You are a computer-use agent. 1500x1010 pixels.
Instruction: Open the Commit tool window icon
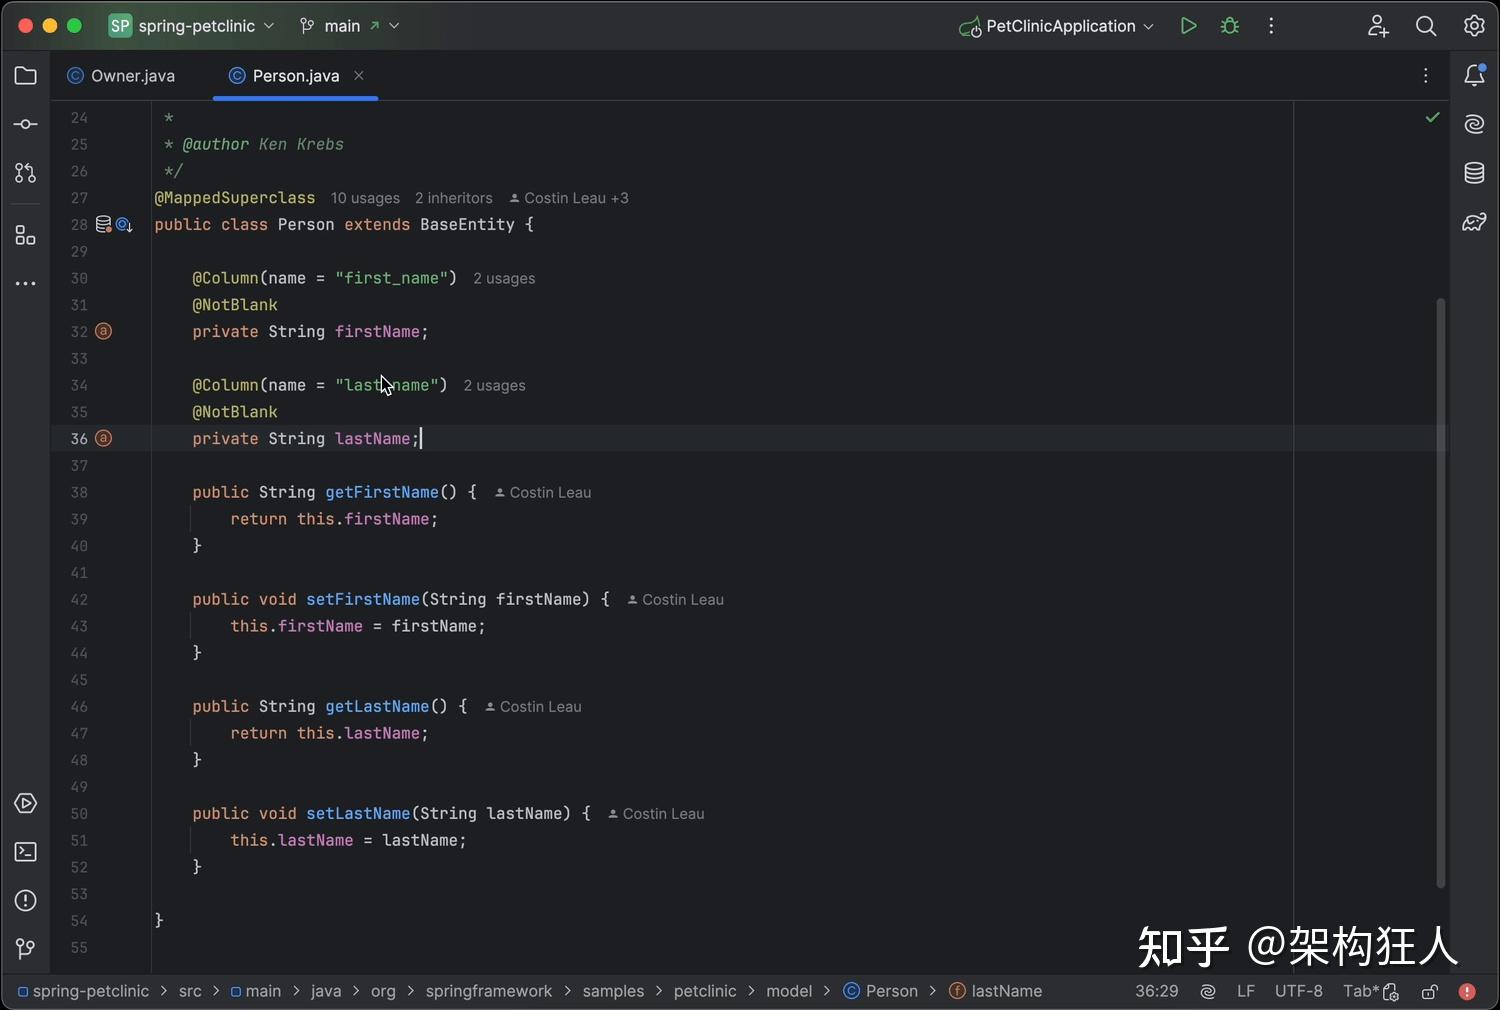(26, 125)
